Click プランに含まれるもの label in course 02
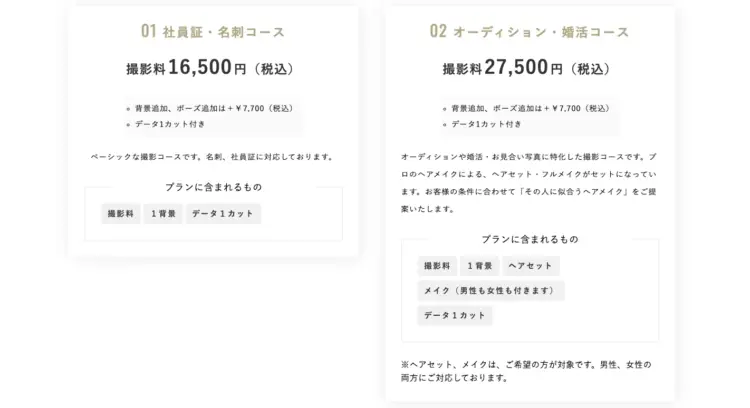The height and width of the screenshot is (408, 750). click(530, 239)
